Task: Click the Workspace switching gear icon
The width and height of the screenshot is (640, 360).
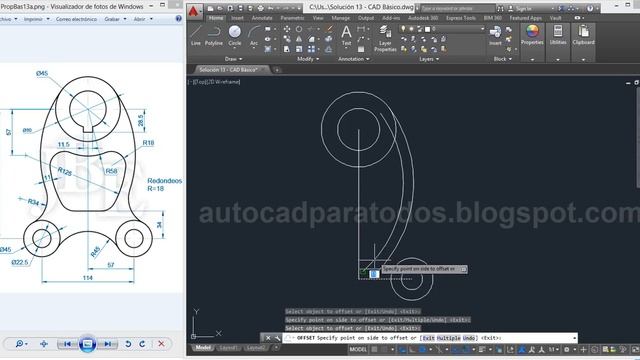Action: (x=567, y=349)
